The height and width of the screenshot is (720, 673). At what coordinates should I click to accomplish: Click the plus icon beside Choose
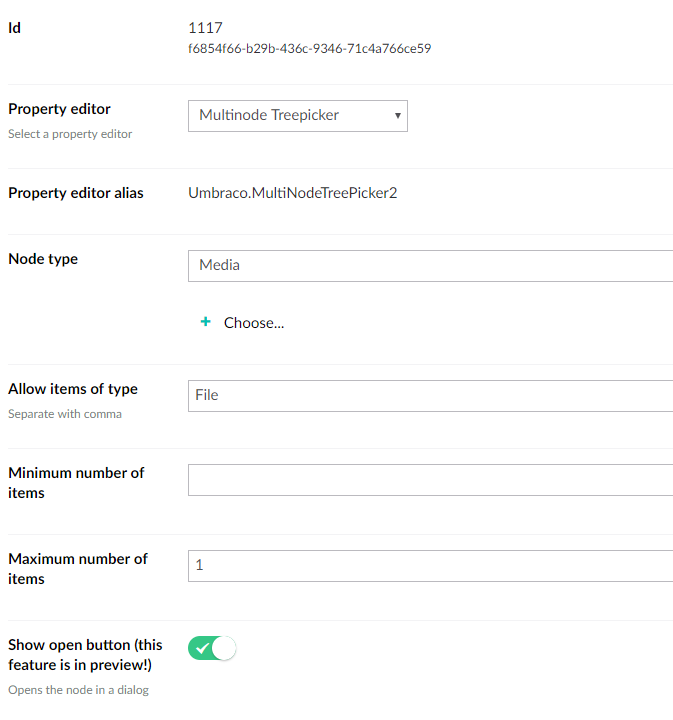[206, 322]
